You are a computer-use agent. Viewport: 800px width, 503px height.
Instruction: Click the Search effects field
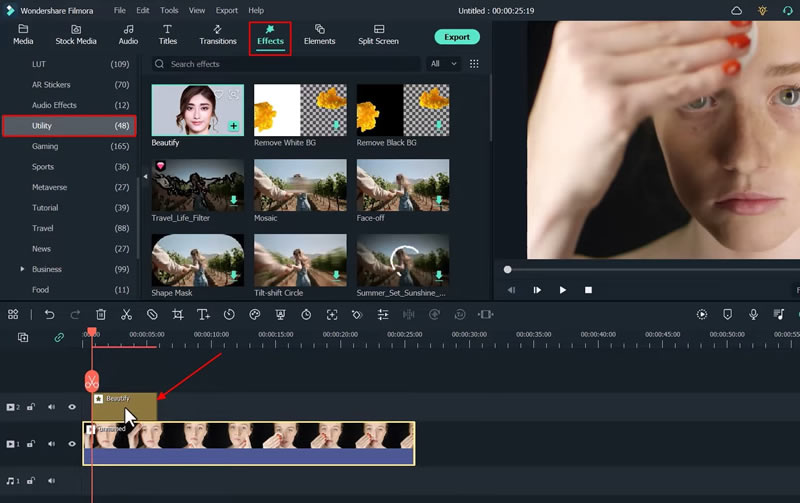click(286, 64)
